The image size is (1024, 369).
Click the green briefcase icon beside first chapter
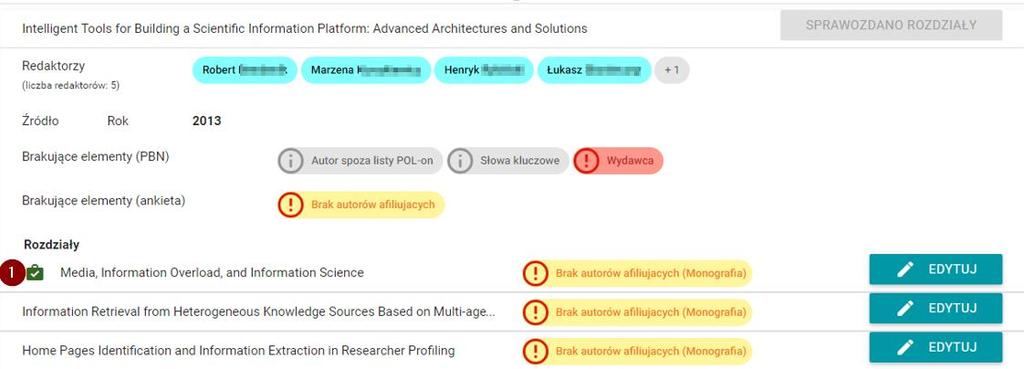point(35,273)
